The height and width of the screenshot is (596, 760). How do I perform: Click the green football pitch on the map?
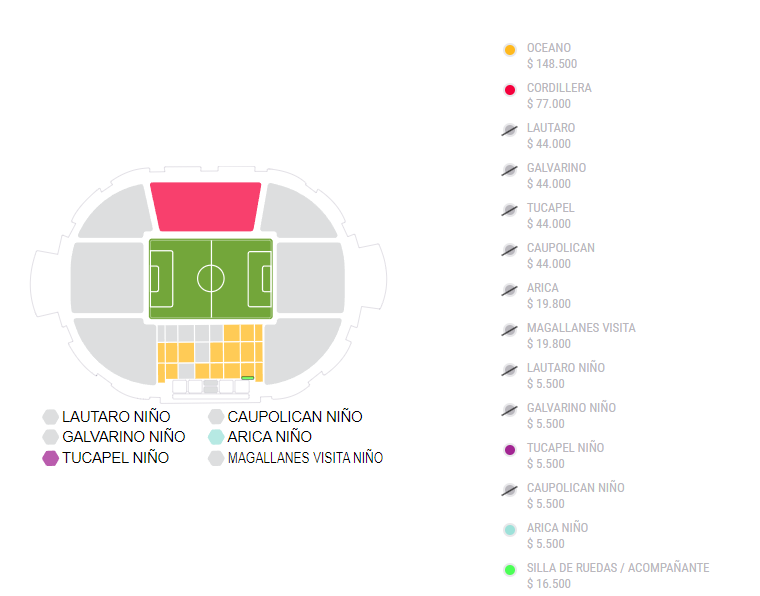[211, 278]
